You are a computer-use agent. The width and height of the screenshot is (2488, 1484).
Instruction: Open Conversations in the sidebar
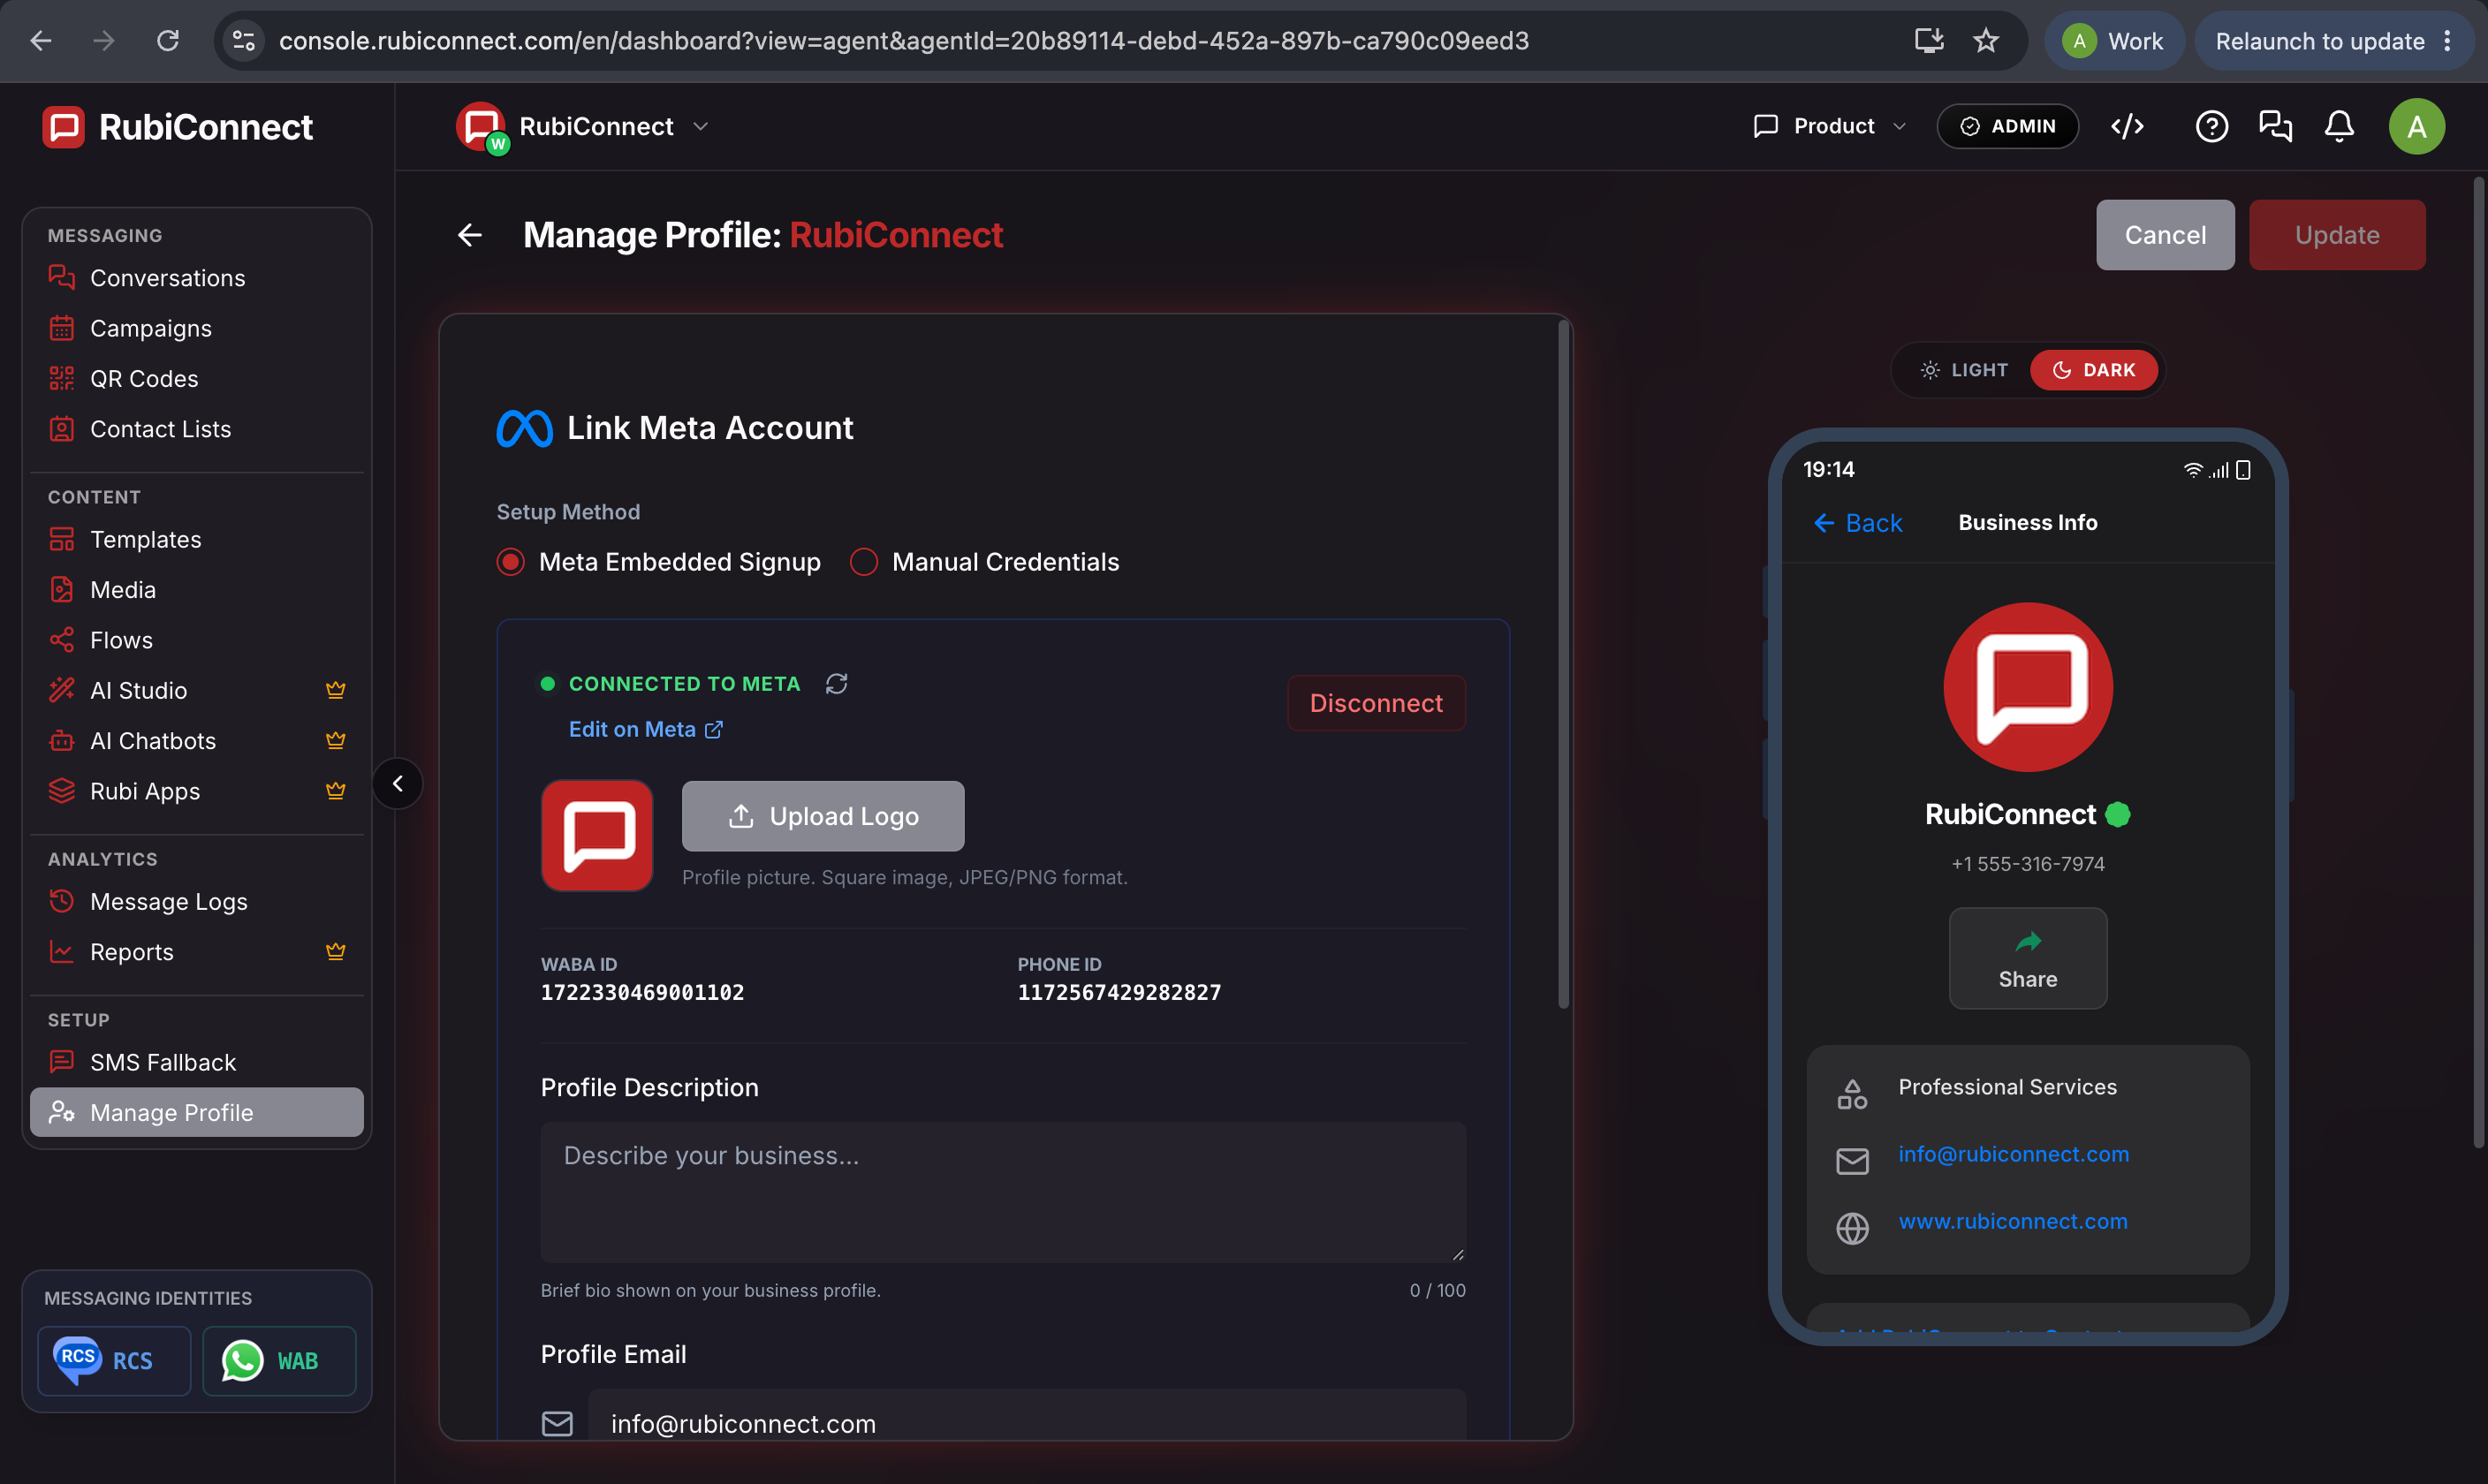click(x=197, y=278)
